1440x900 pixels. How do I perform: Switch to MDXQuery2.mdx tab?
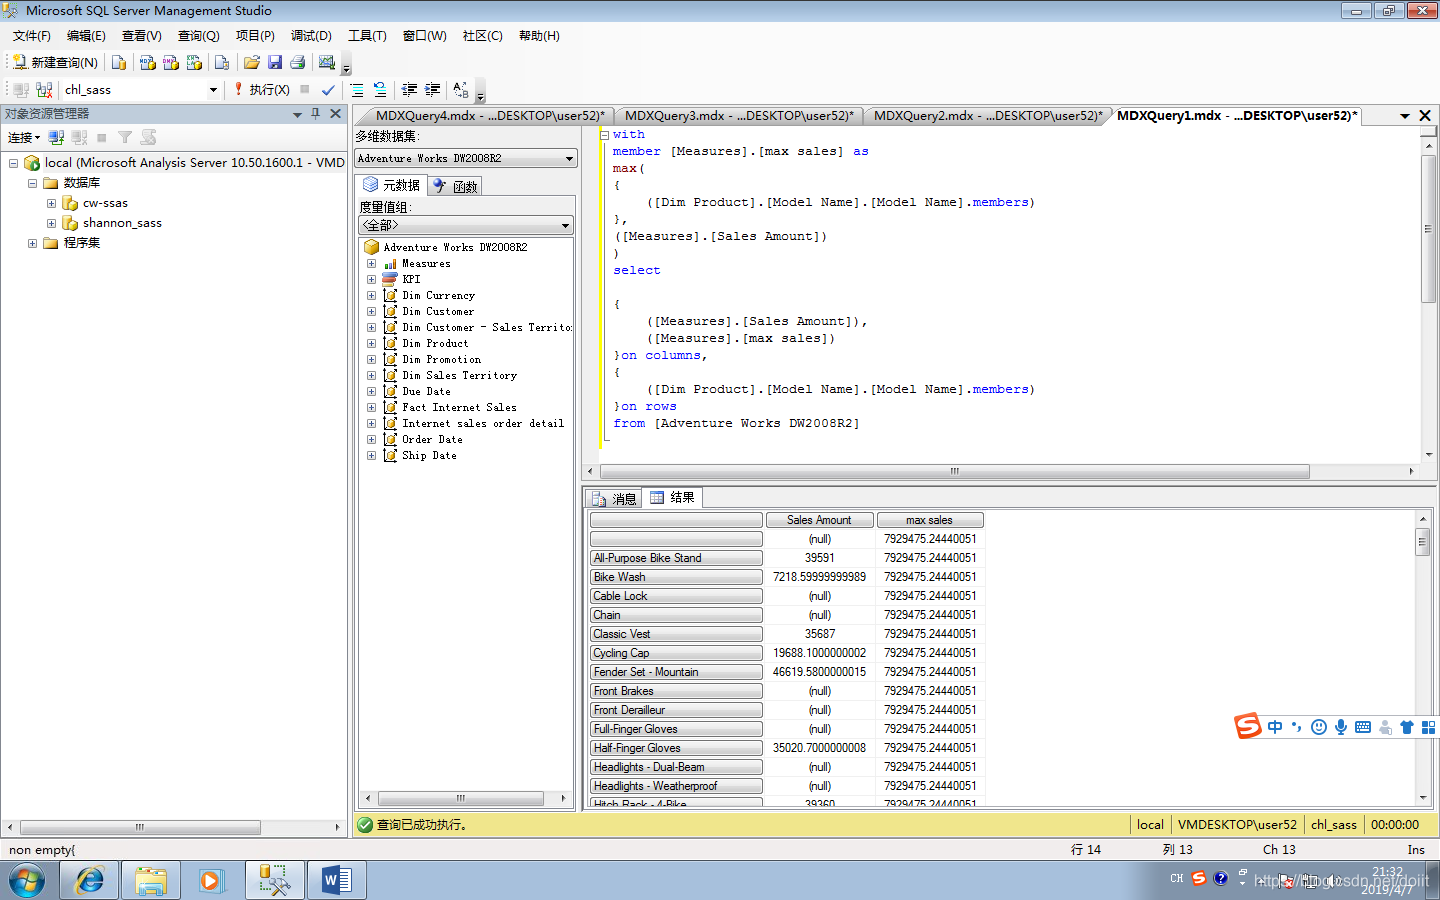pos(988,116)
